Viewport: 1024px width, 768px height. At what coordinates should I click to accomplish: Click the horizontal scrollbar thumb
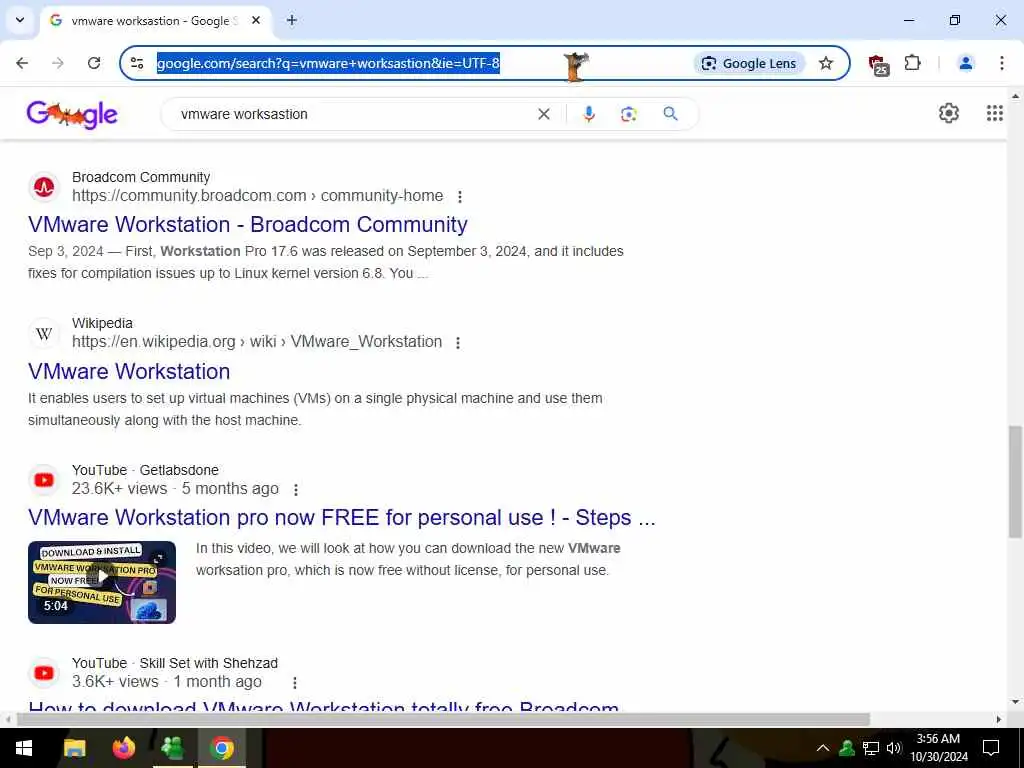tap(443, 719)
